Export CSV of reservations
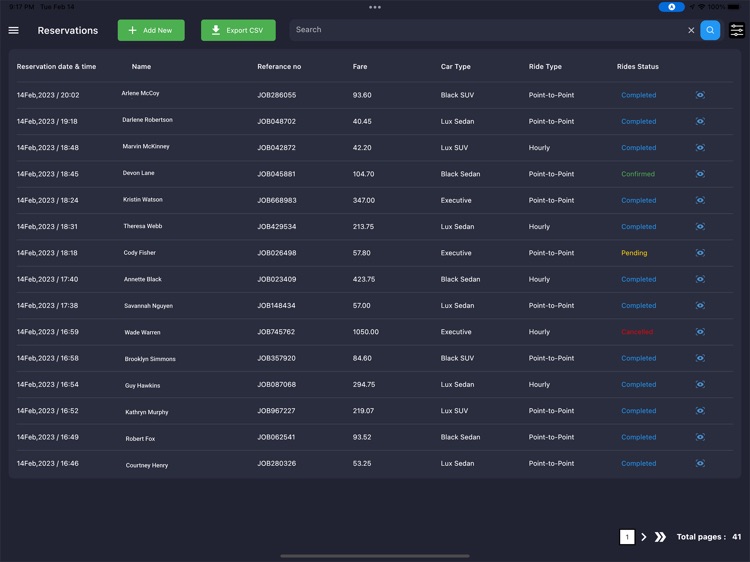 pyautogui.click(x=238, y=30)
